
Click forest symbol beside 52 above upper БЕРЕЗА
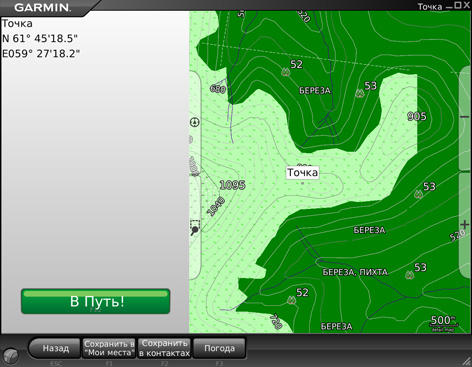click(x=285, y=72)
